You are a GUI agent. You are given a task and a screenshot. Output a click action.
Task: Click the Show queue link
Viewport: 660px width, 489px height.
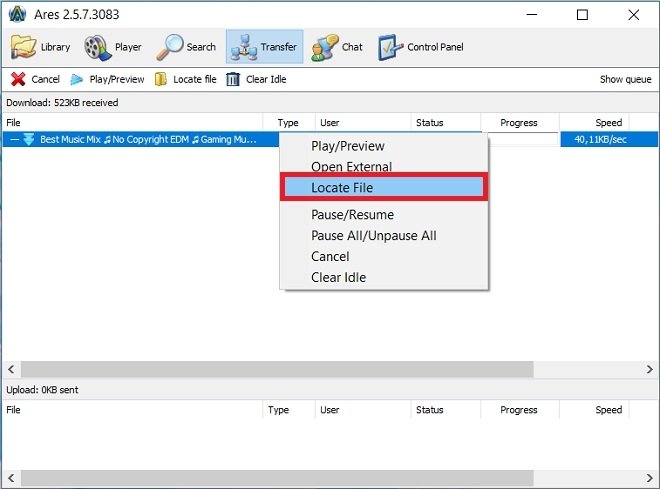(625, 79)
